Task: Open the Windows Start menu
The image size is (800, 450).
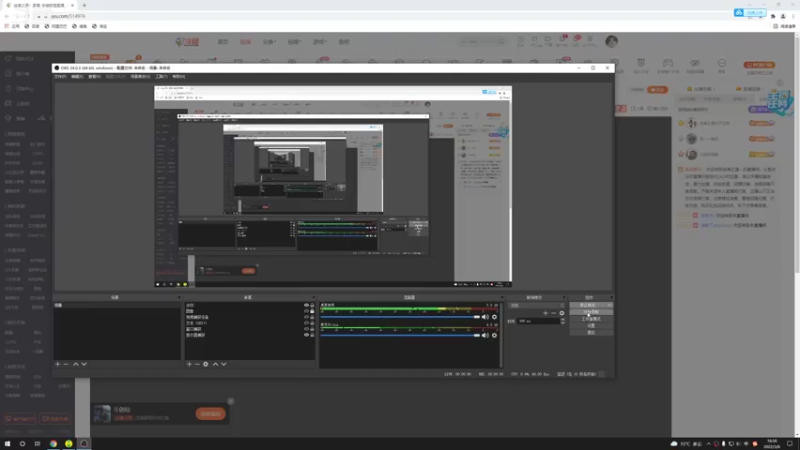Action: coord(7,444)
